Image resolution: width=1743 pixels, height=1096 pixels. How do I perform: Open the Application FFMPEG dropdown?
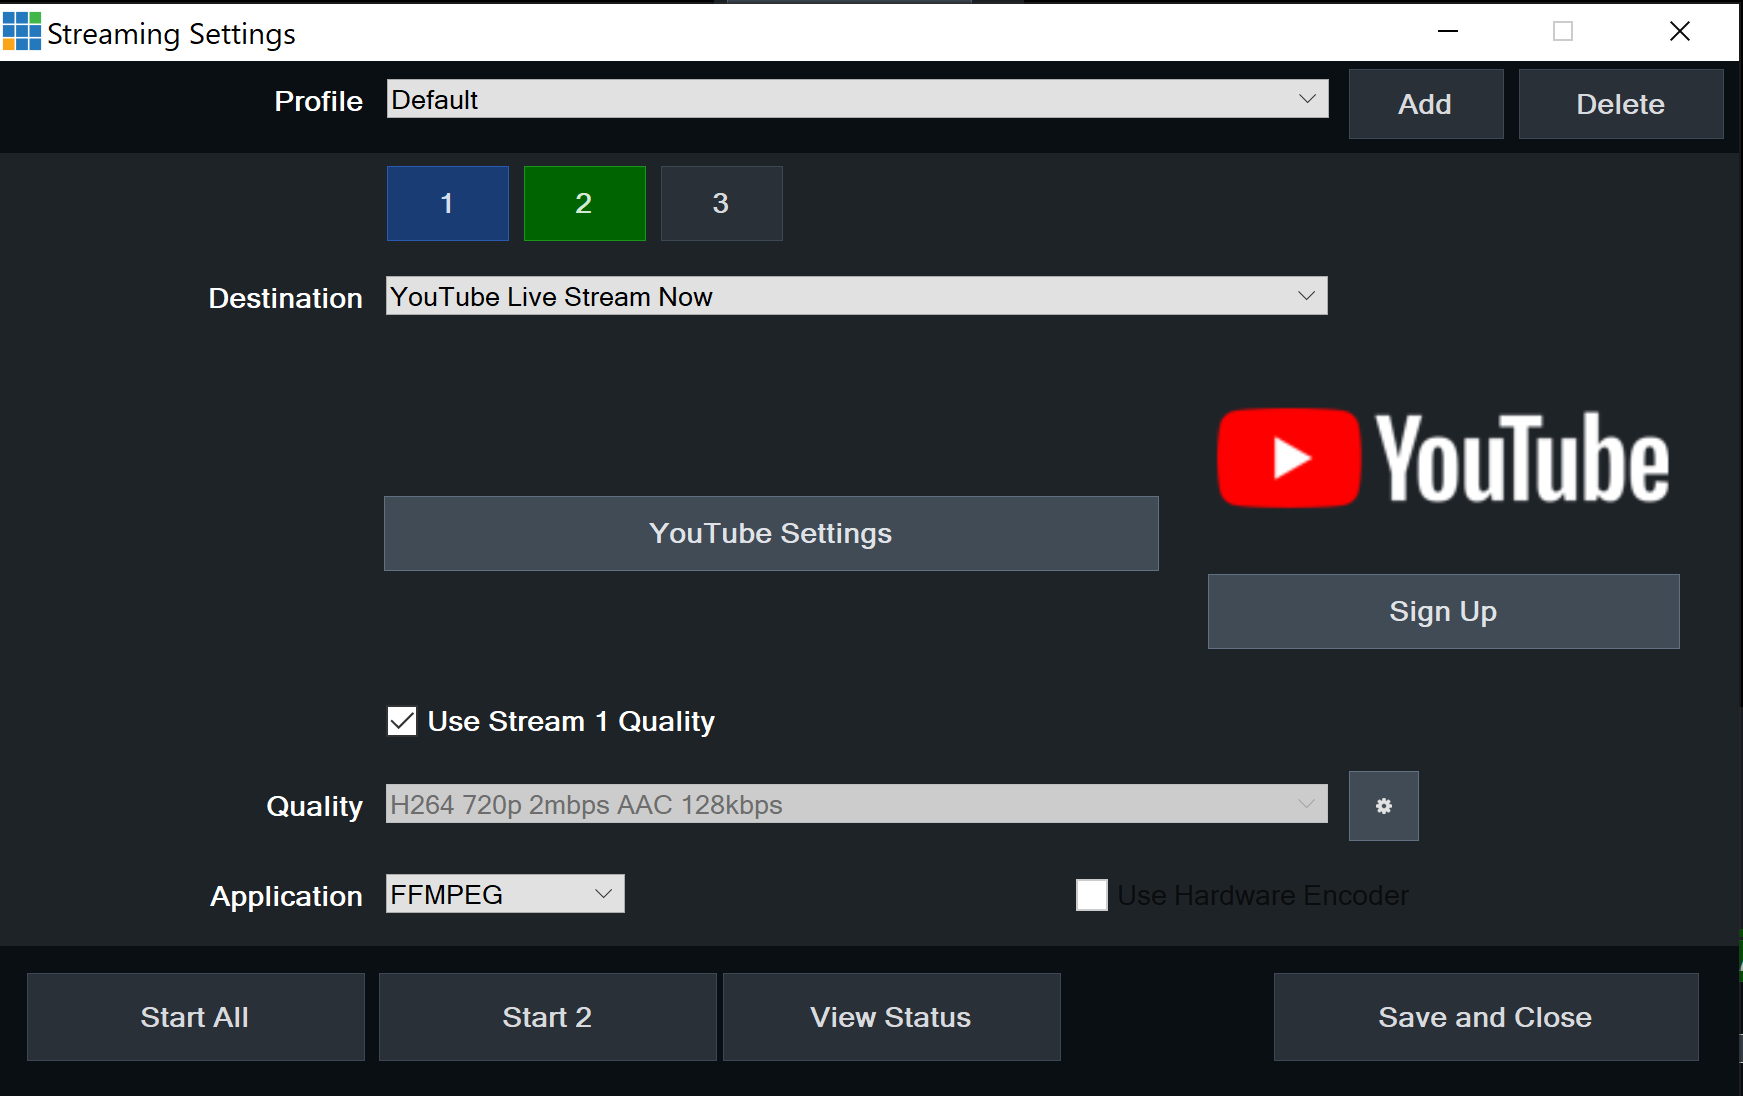(505, 894)
